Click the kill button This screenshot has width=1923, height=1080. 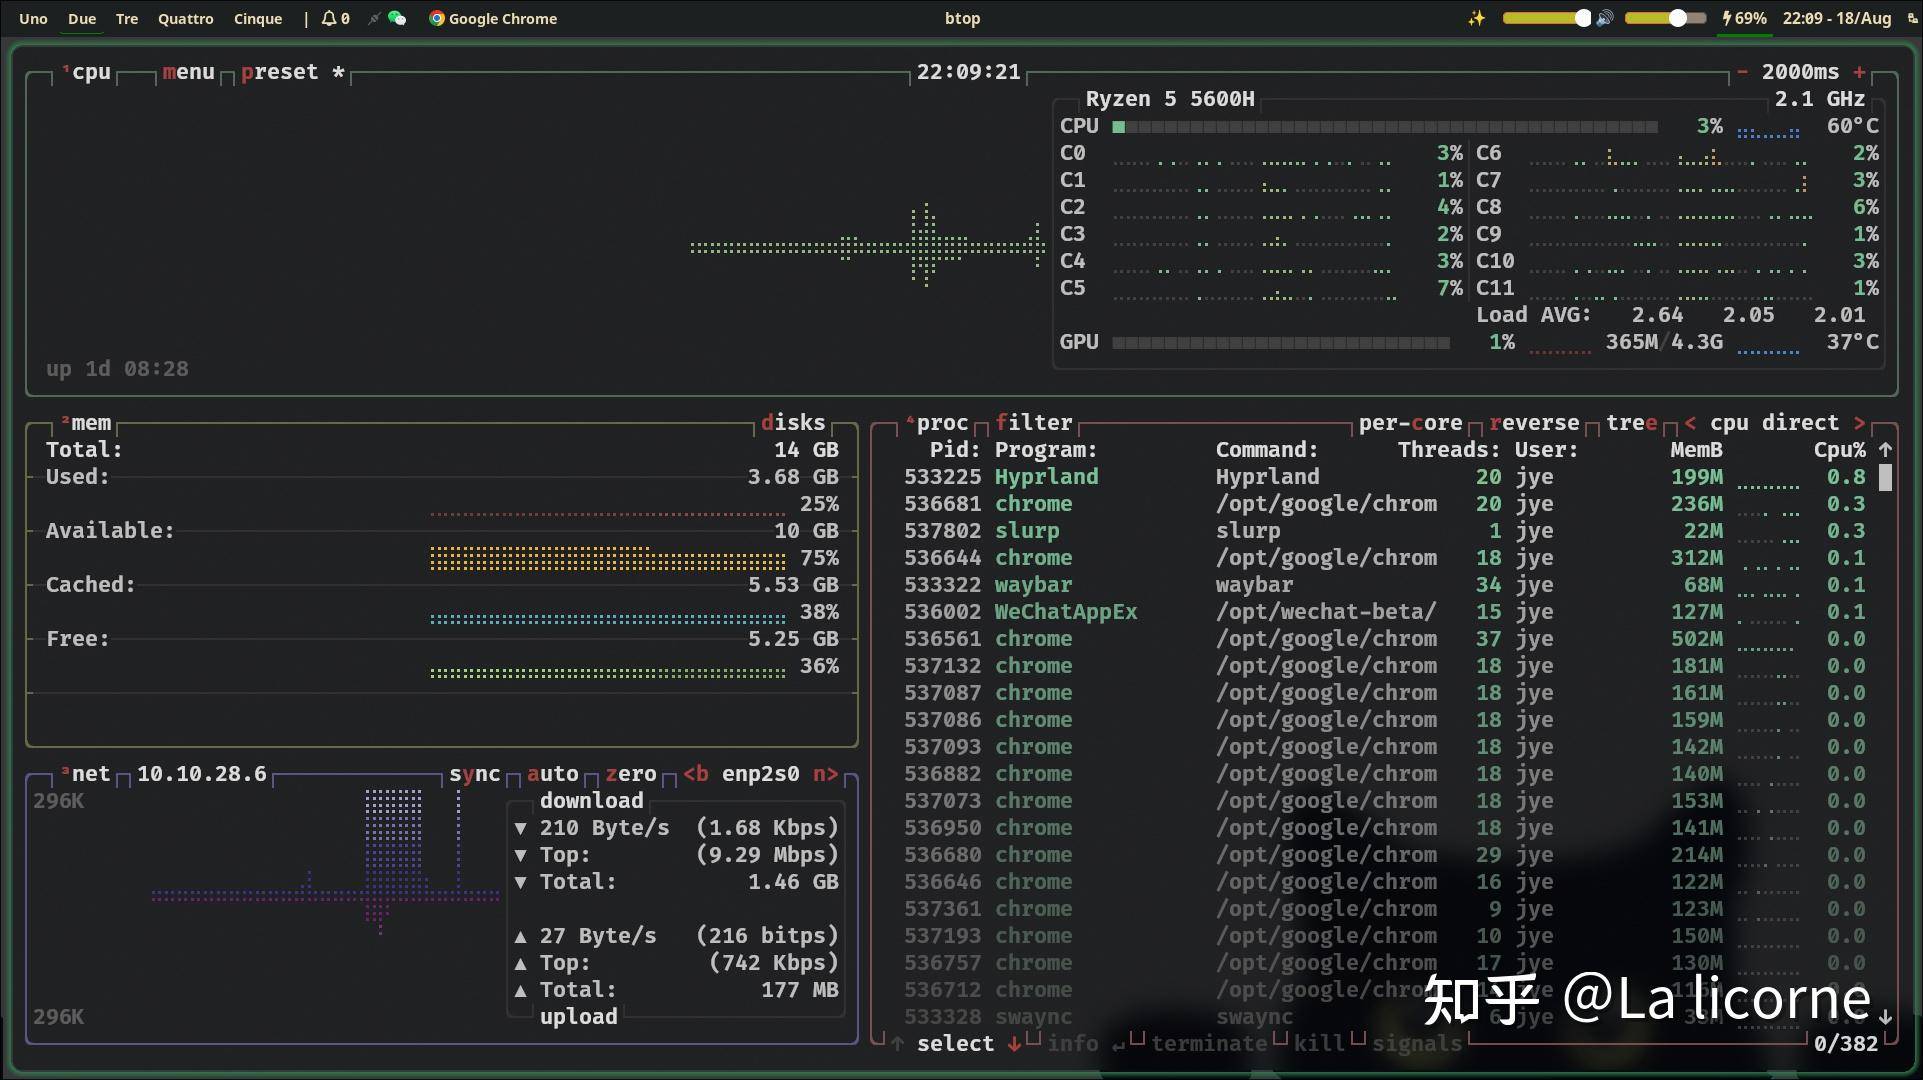click(x=1319, y=1044)
